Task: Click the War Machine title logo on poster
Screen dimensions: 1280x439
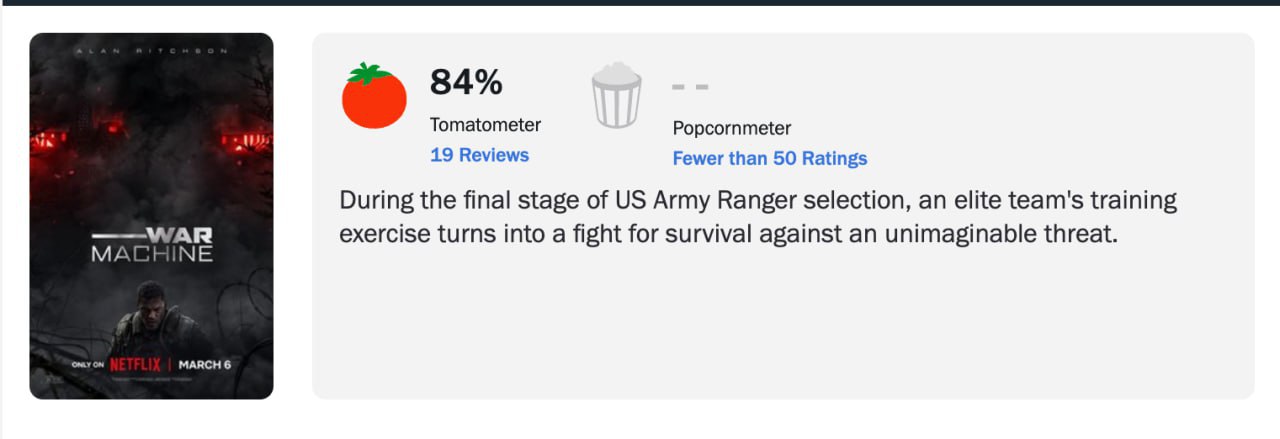Action: [x=152, y=245]
